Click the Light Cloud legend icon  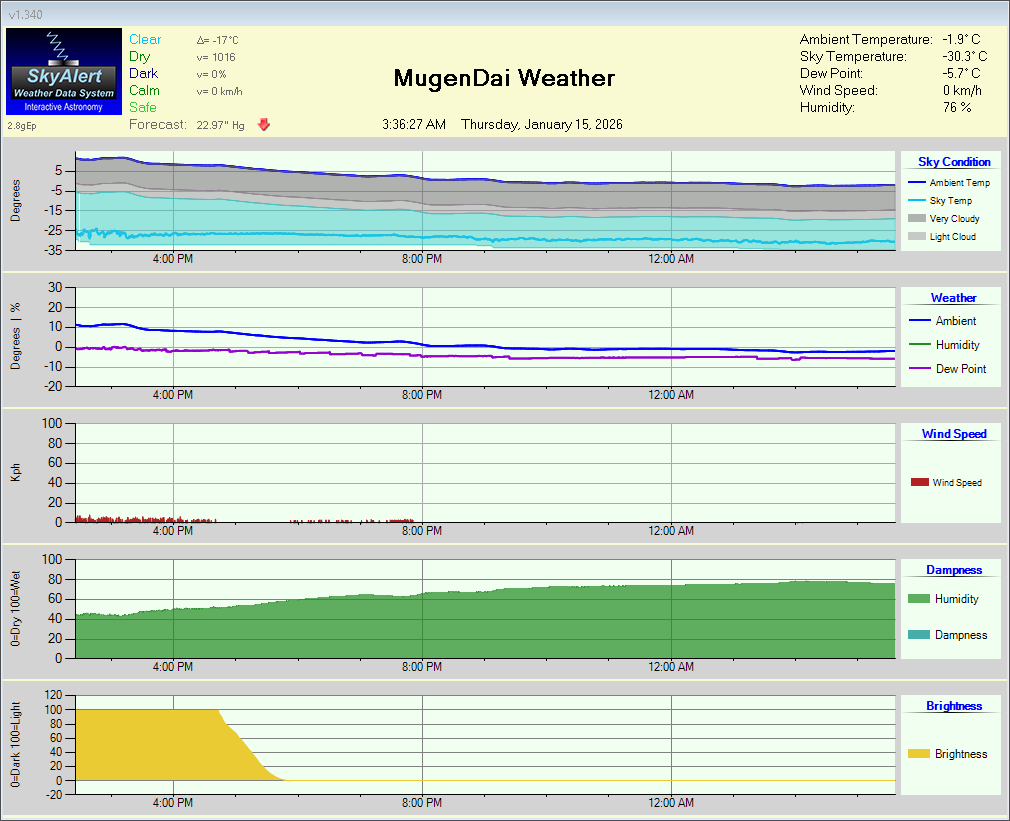pyautogui.click(x=917, y=237)
